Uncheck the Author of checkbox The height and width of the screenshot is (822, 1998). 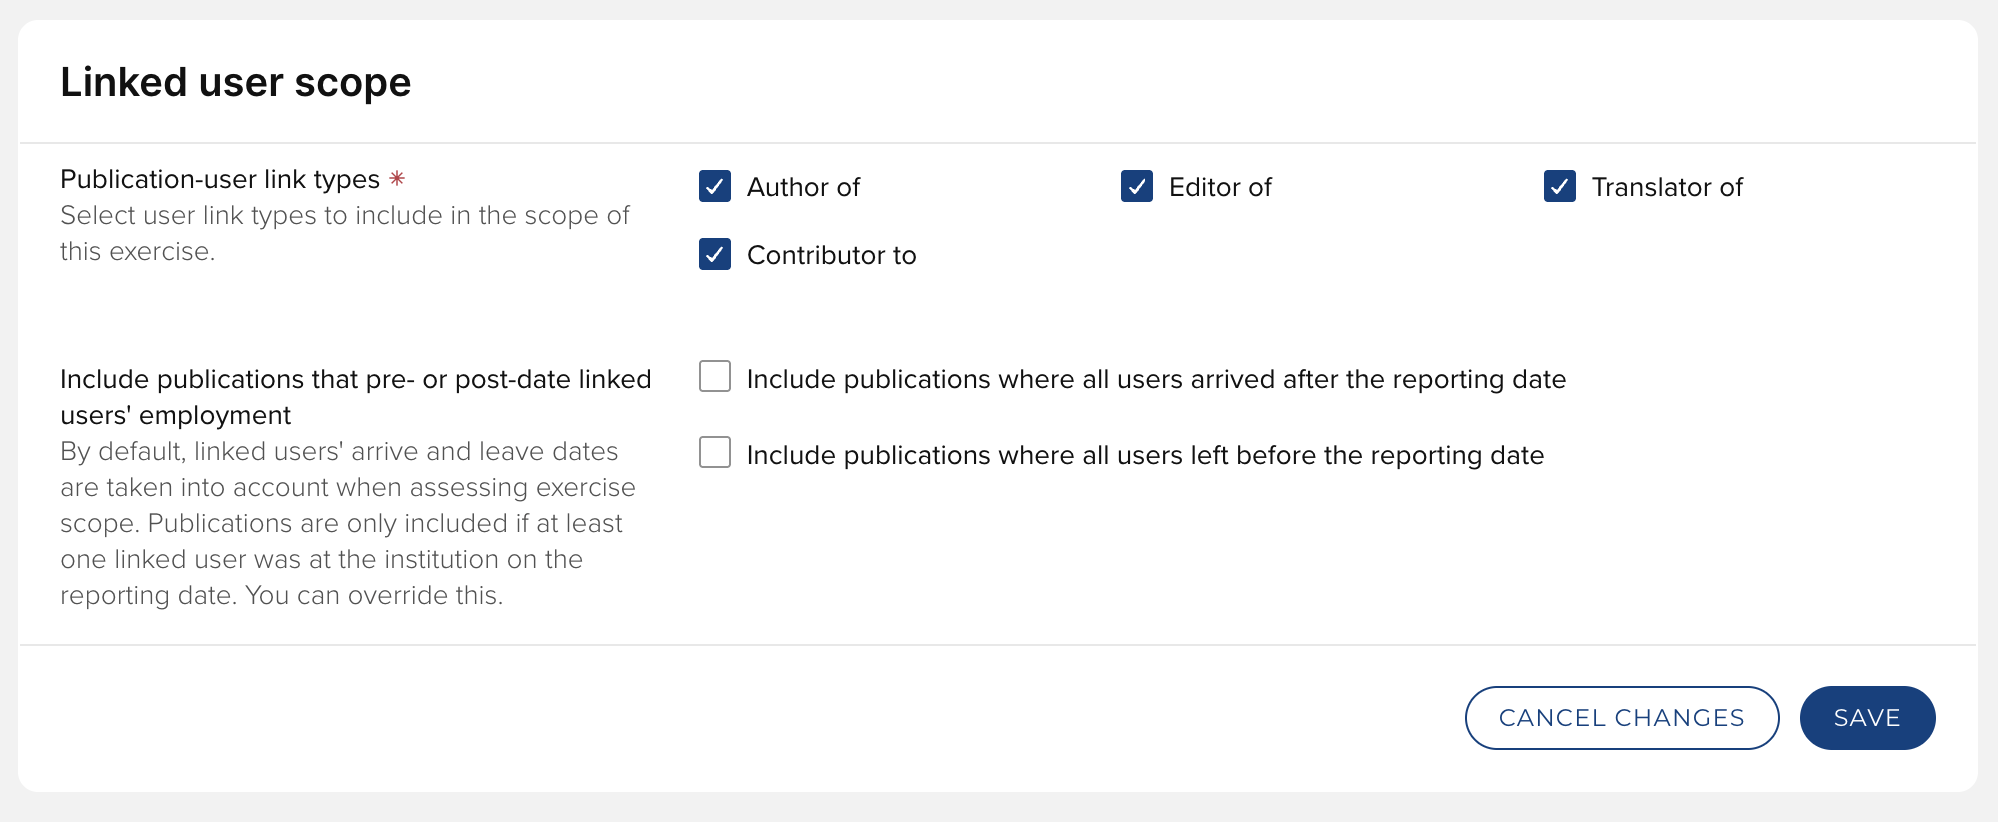point(715,187)
